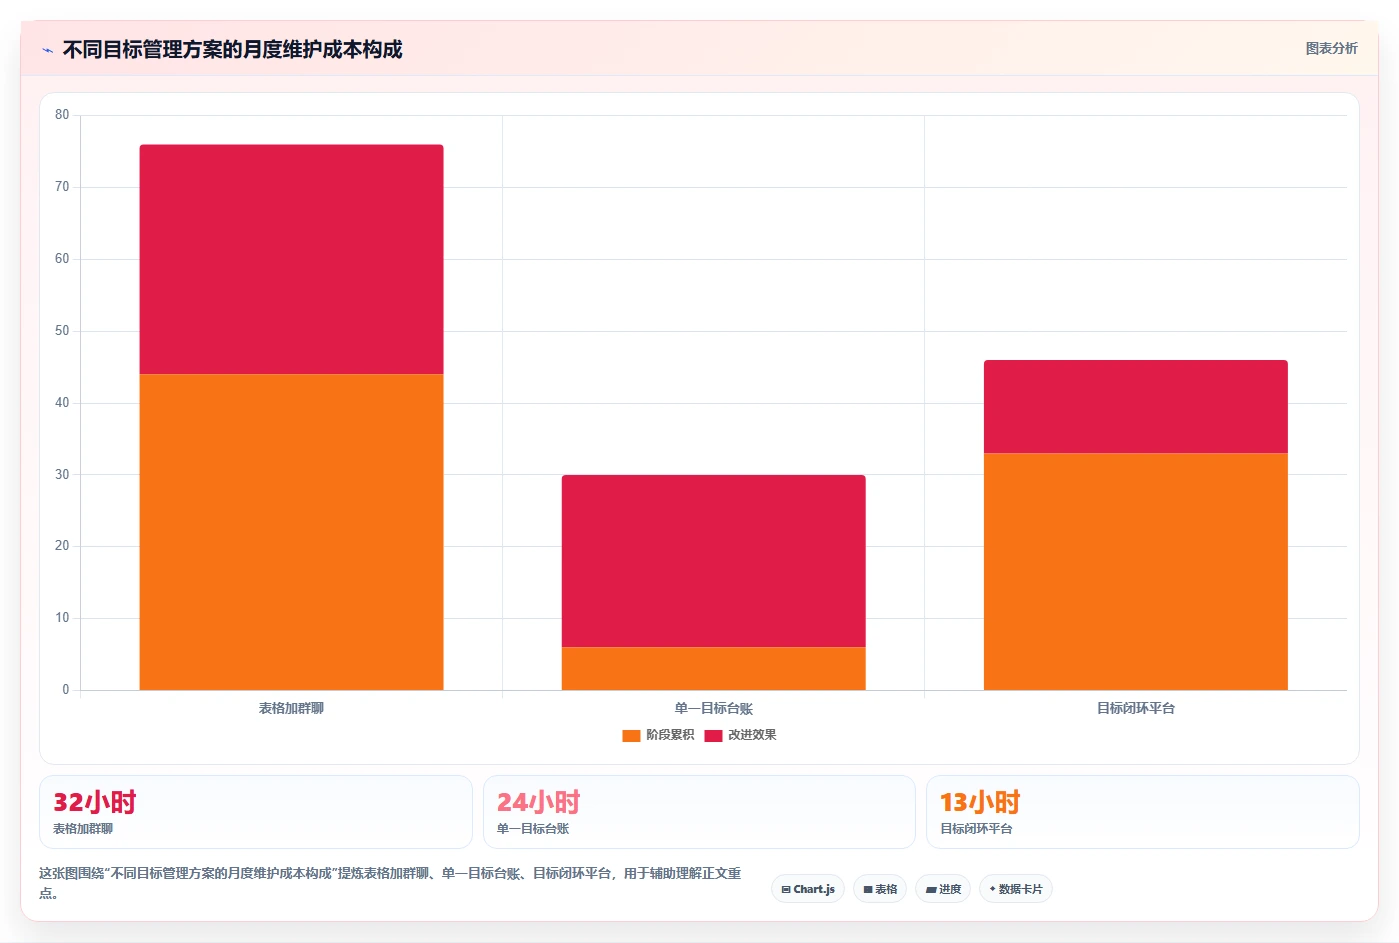Click the Chart.js tag
Screen dimensions: 1399x943
[x=808, y=889]
